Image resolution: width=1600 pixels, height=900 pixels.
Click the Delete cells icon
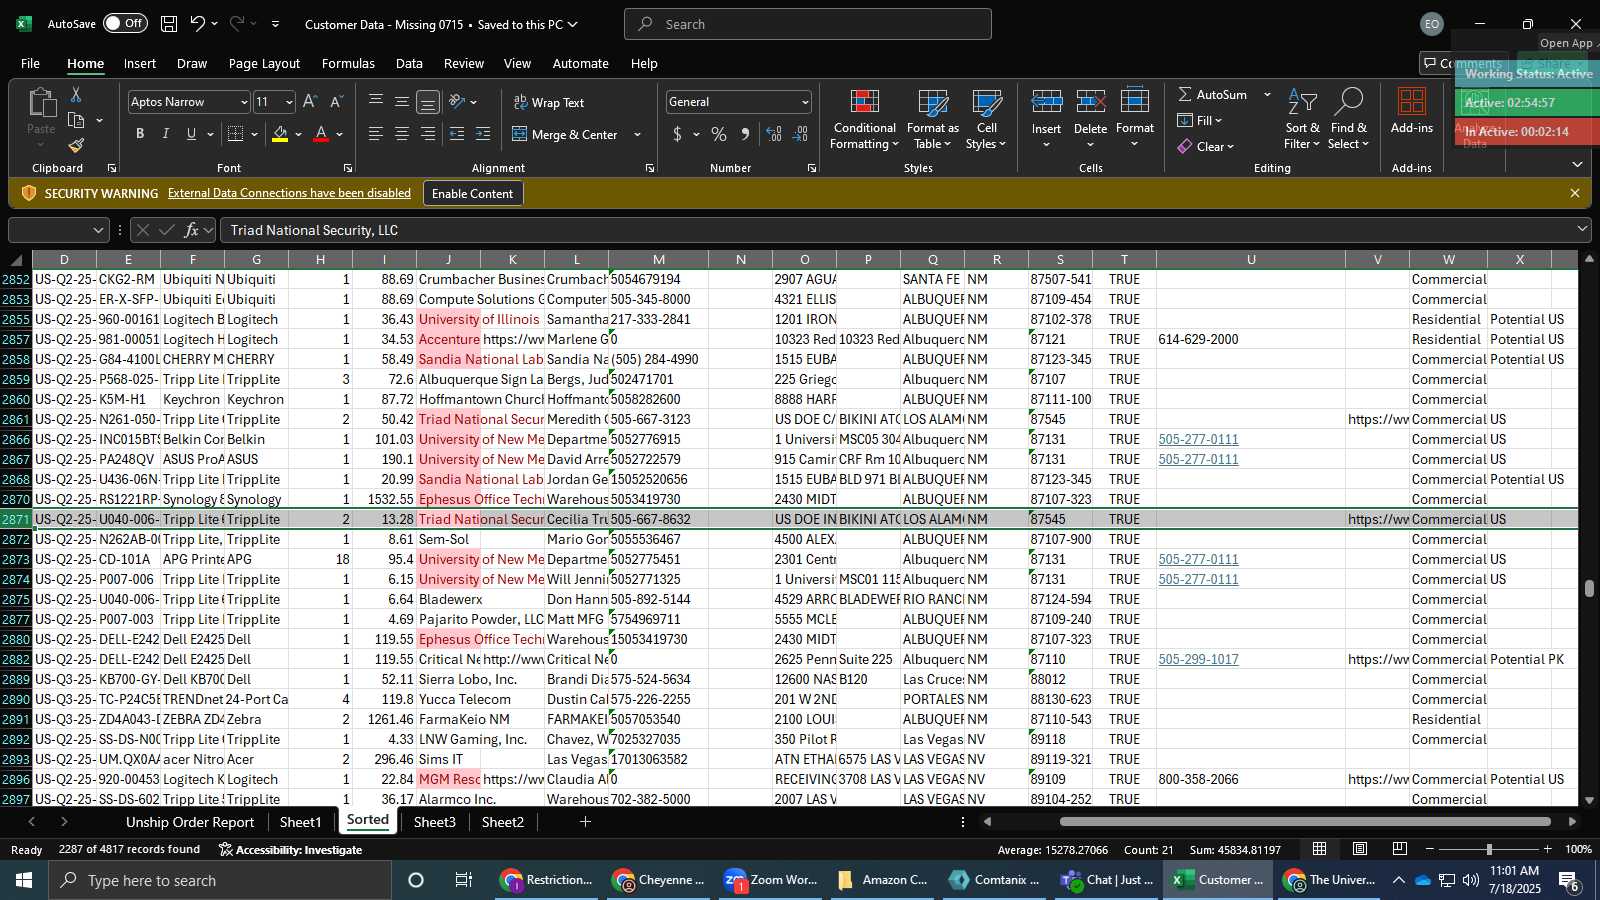click(1090, 102)
